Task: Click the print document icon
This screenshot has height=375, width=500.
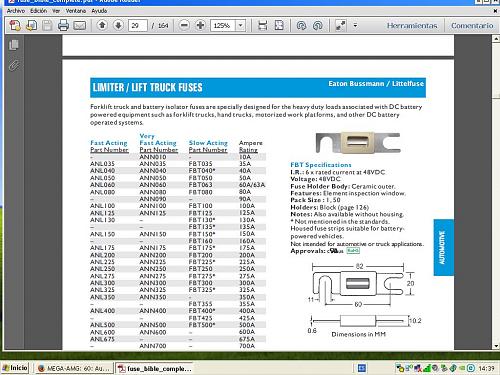Action: tap(63, 25)
